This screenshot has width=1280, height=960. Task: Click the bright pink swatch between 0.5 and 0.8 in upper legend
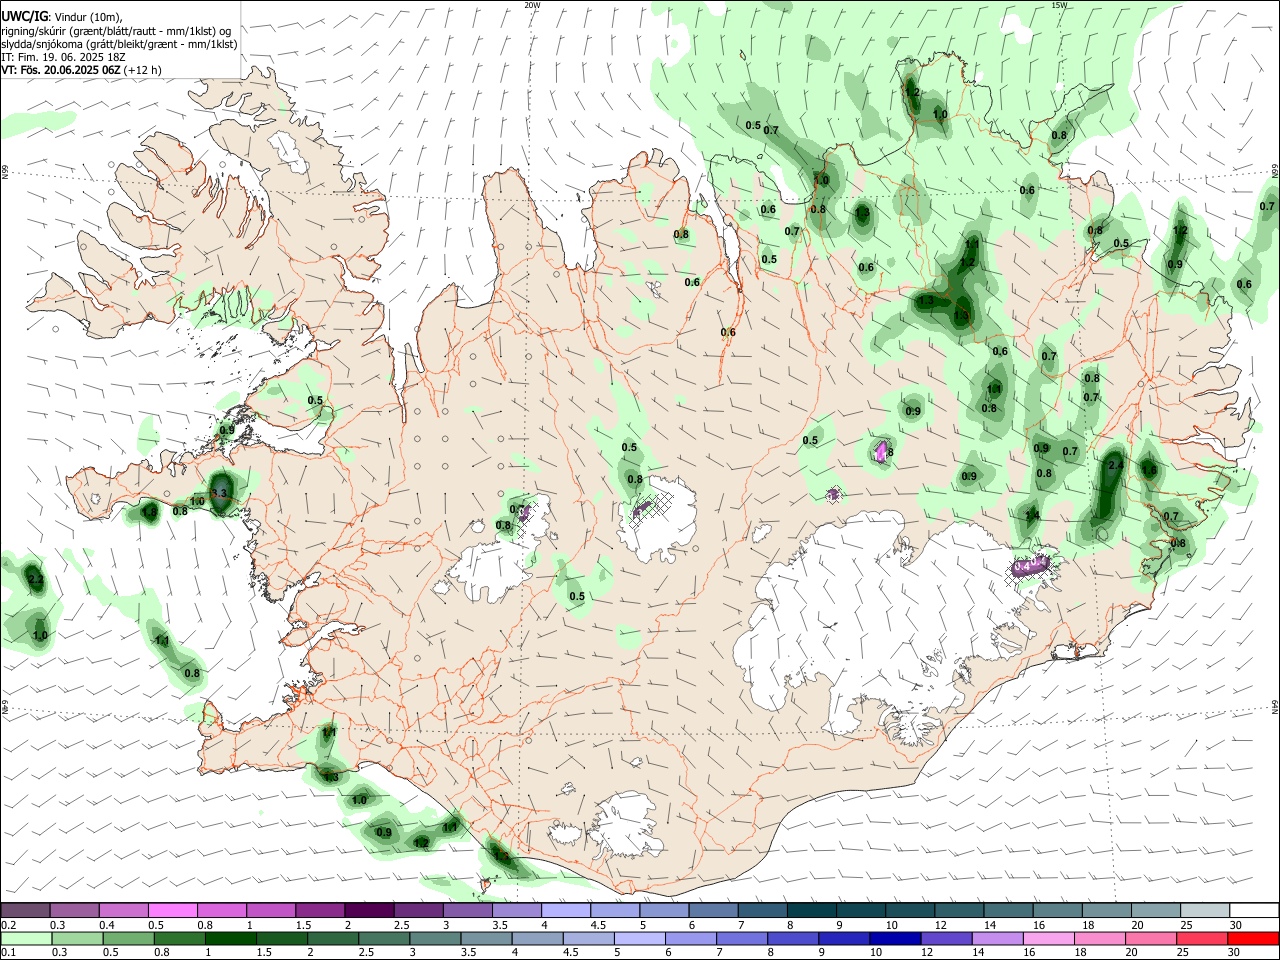coord(173,911)
